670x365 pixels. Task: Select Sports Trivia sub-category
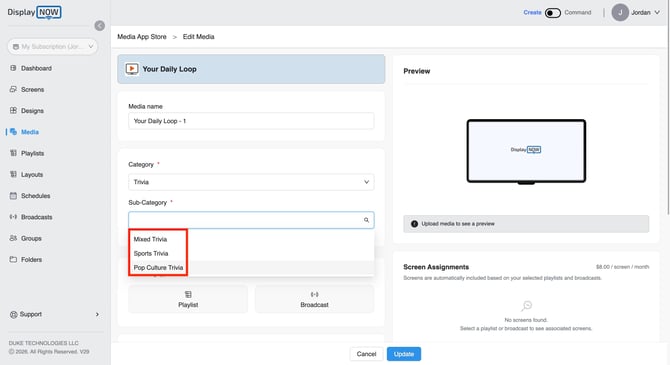[251, 253]
